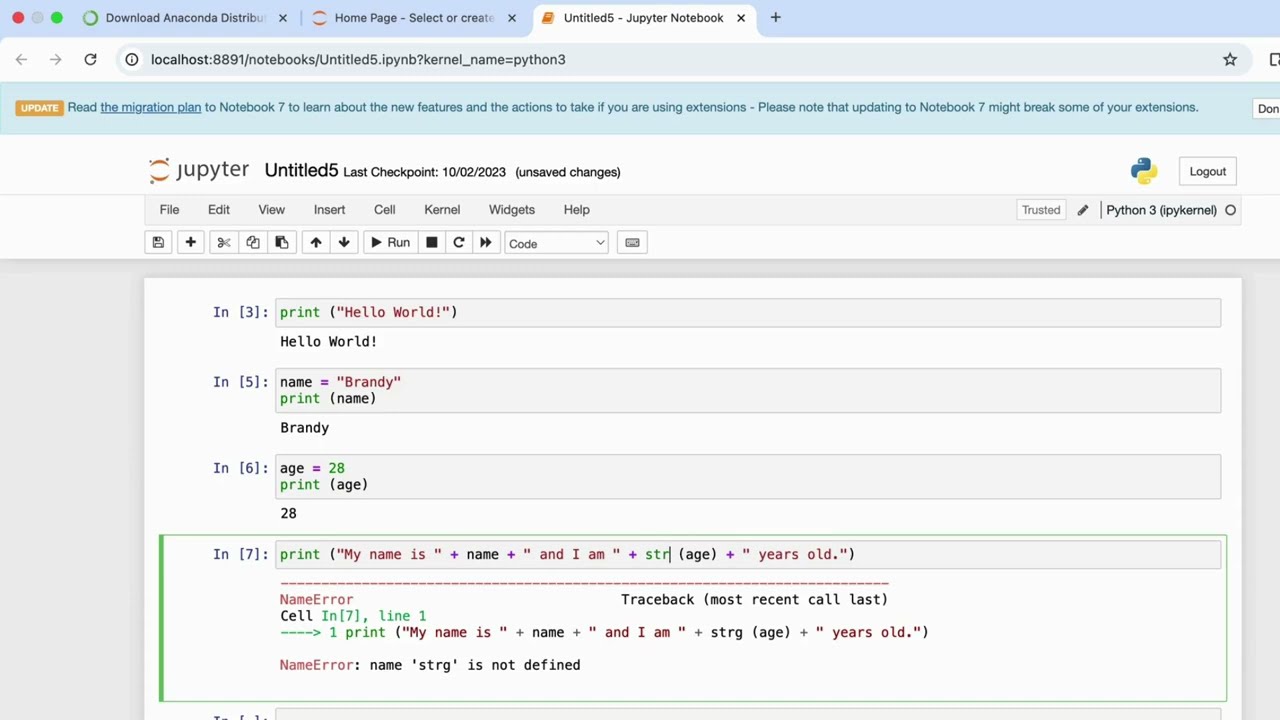Select the In [5] cell prompt
This screenshot has height=720, width=1280.
pyautogui.click(x=240, y=382)
